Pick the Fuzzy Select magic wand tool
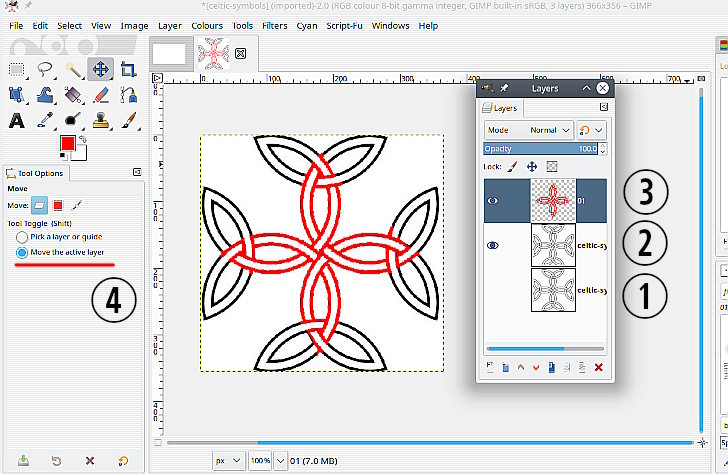 73,69
